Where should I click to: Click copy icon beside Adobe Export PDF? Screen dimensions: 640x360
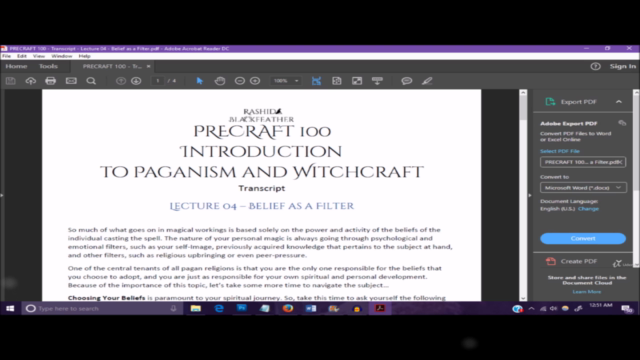click(622, 123)
